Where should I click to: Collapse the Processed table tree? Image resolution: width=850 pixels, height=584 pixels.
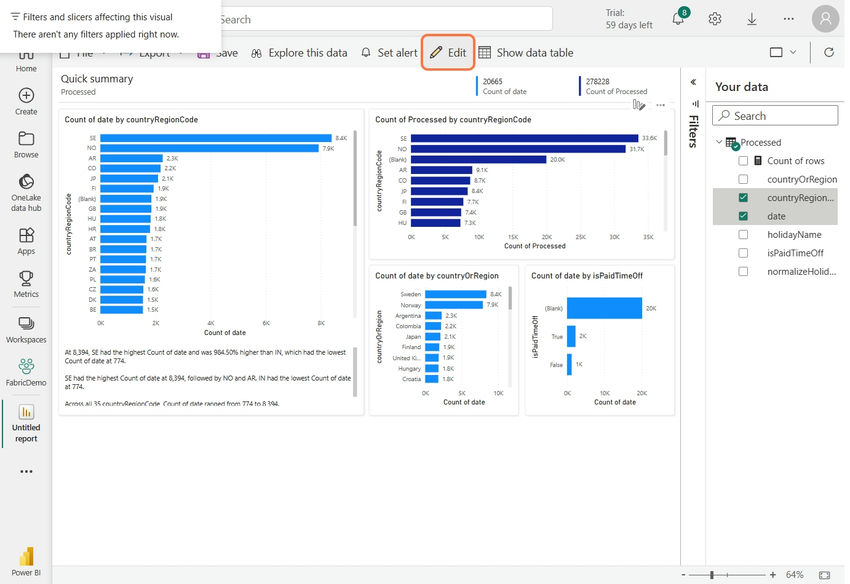[x=719, y=142]
